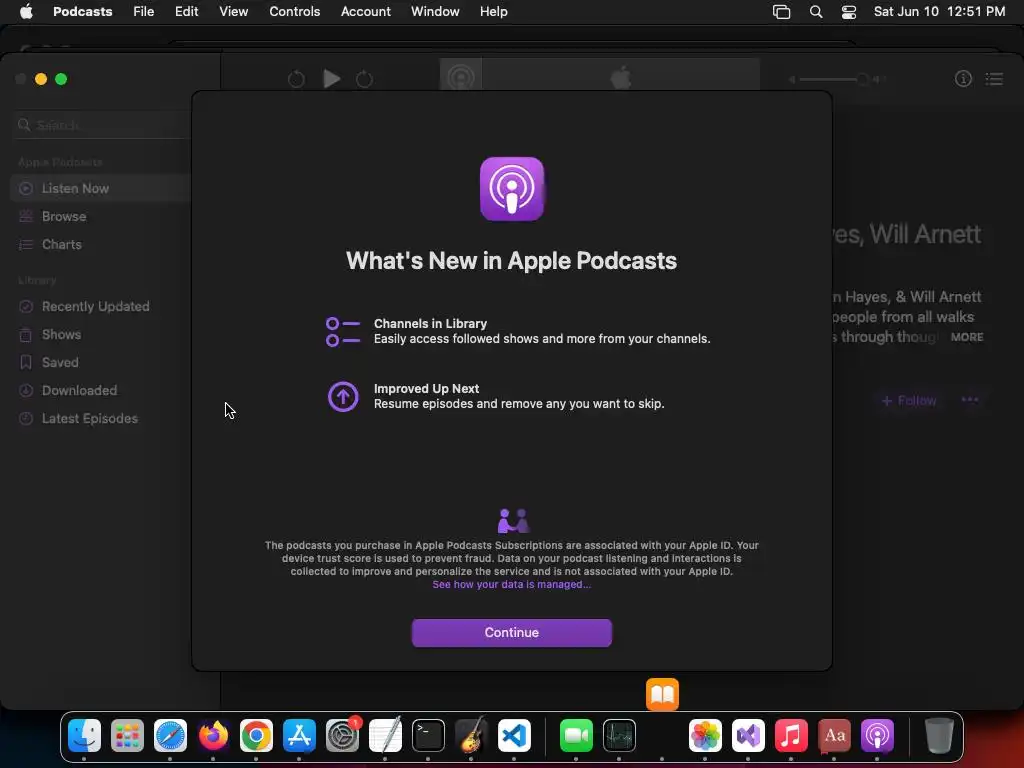Open Safari in the Dock

[x=170, y=736]
